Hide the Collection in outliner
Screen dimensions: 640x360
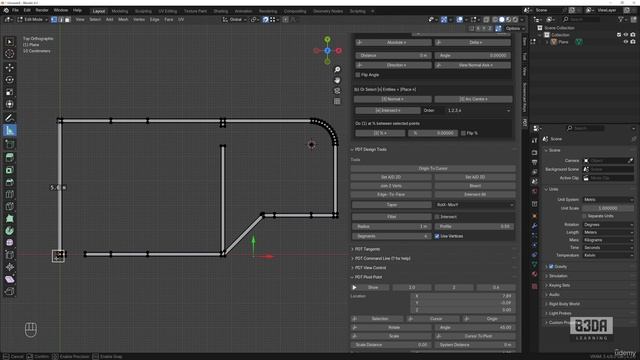point(626,35)
